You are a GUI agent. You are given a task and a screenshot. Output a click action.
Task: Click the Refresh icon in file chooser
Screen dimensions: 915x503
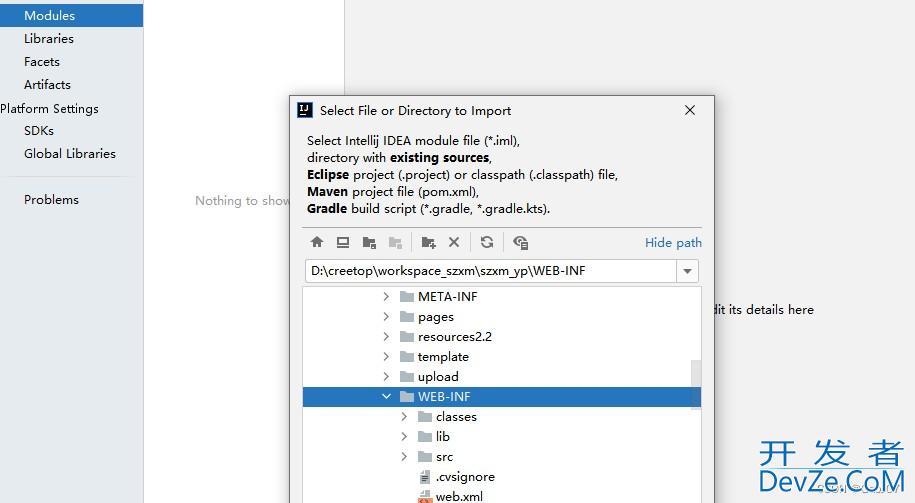(x=487, y=242)
